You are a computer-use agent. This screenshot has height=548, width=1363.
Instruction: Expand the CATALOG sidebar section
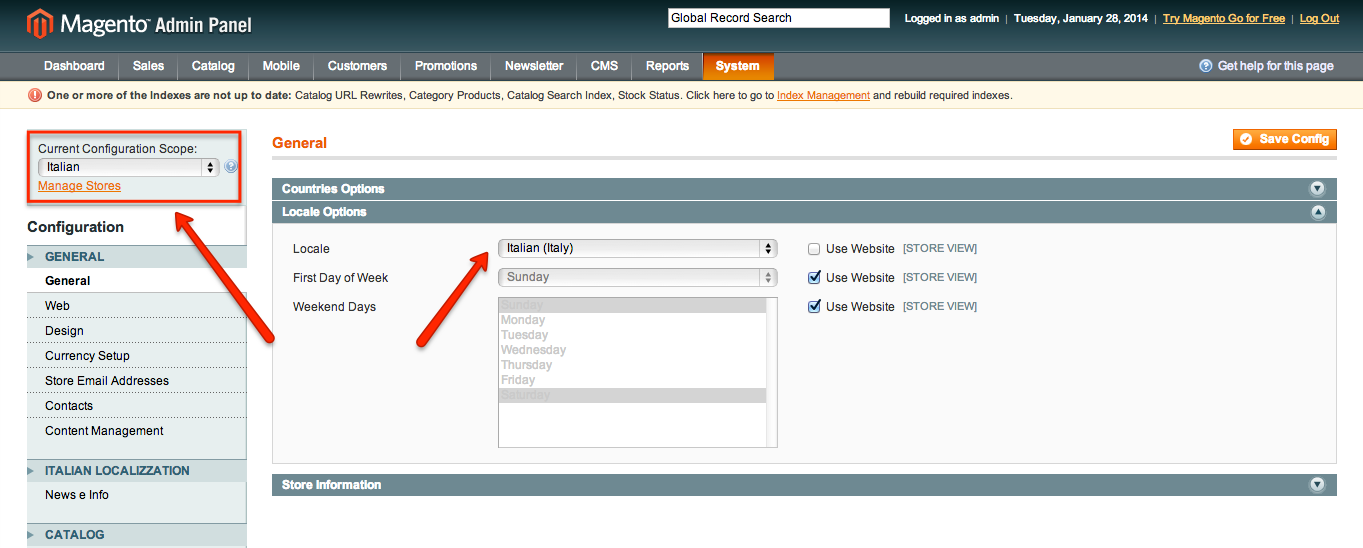tap(136, 535)
